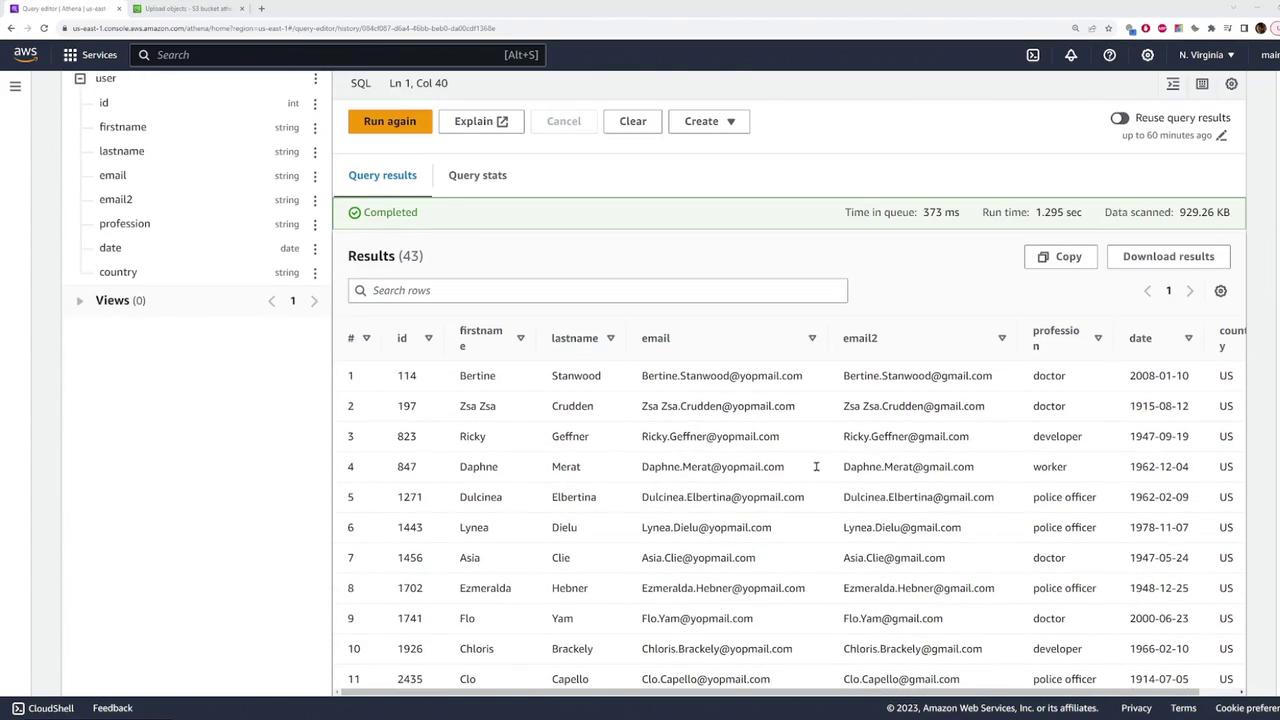The height and width of the screenshot is (720, 1280).
Task: Click the Run again button
Action: coord(389,121)
